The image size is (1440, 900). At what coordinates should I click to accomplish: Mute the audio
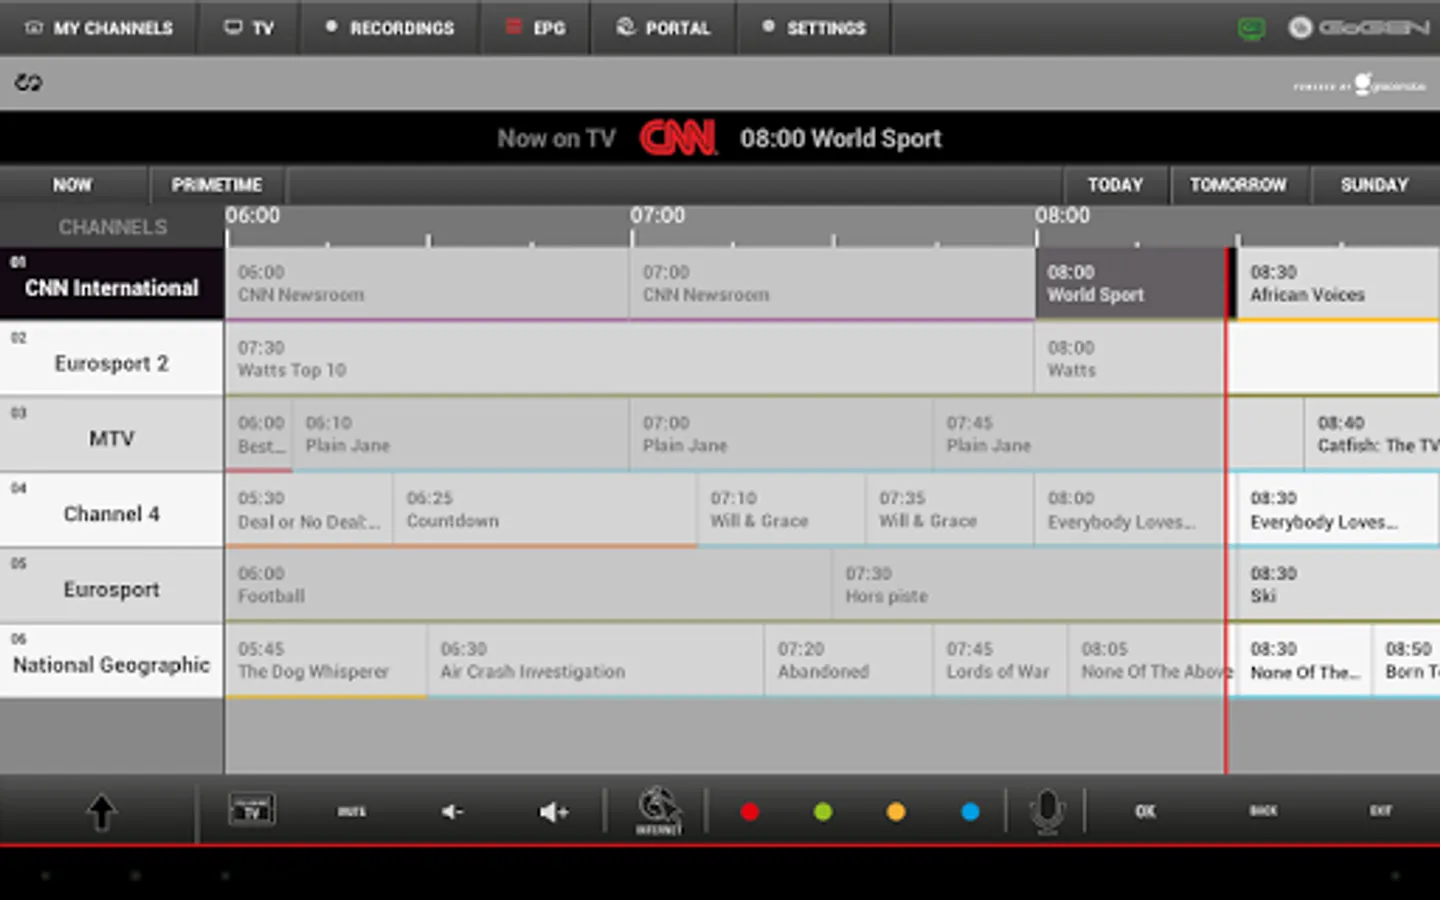pos(351,812)
